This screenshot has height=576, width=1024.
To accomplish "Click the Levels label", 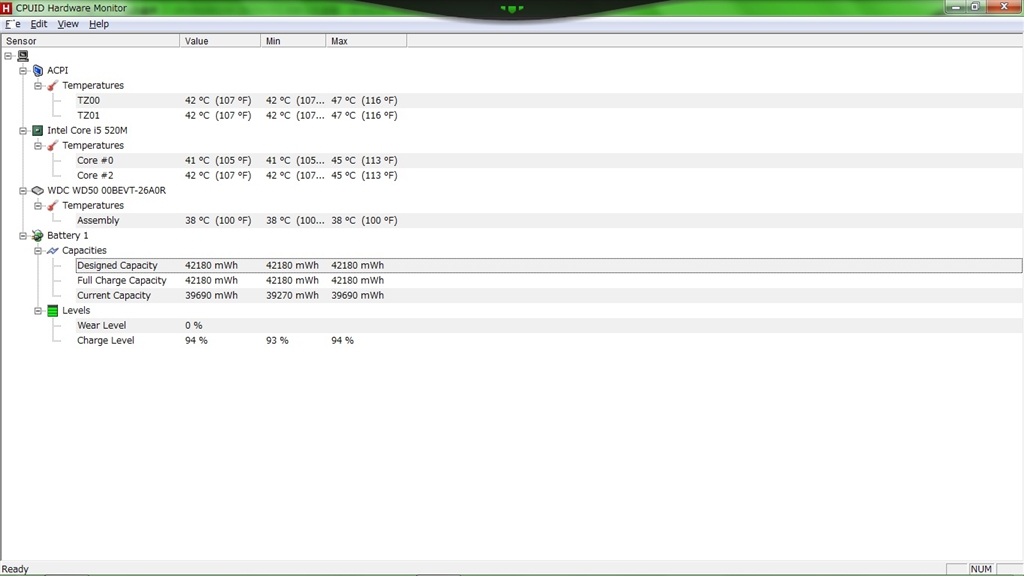I will (x=76, y=311).
